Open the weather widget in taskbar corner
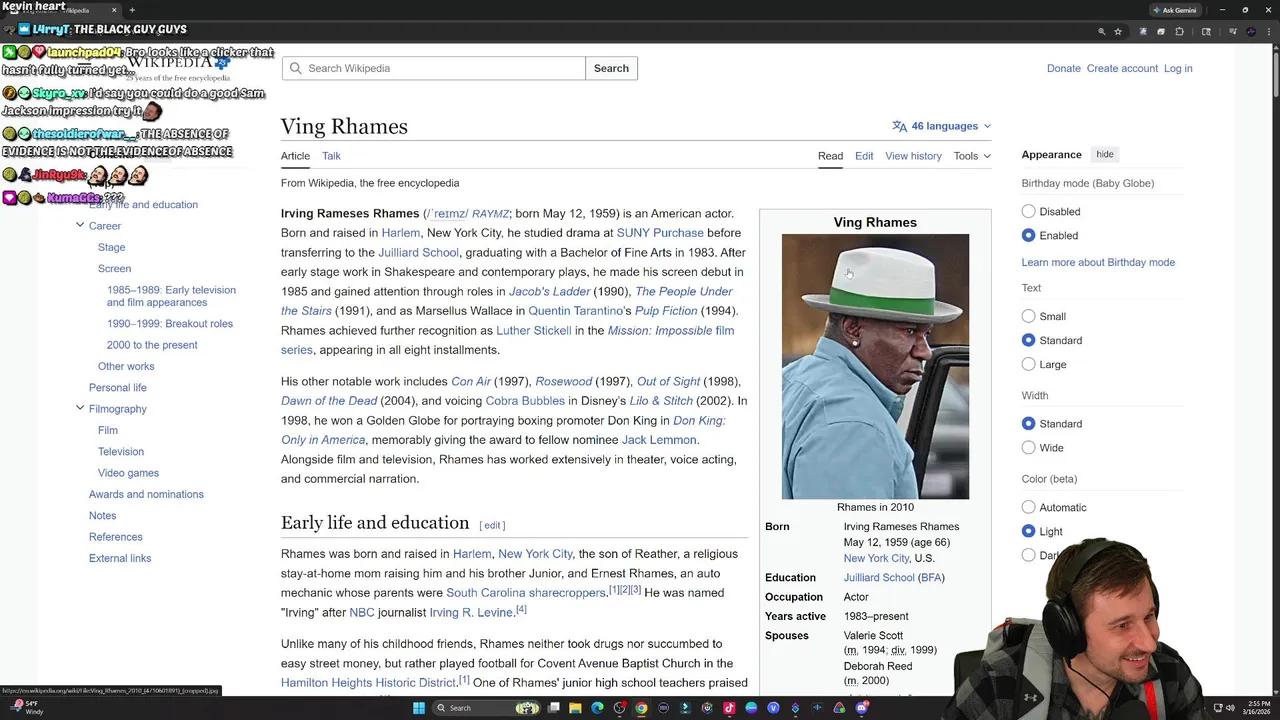 (x=28, y=708)
